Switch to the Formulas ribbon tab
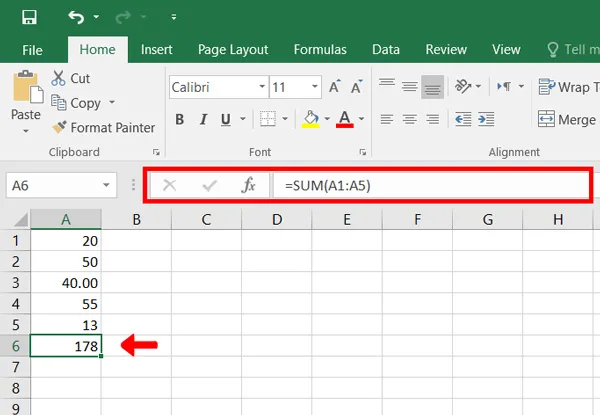Viewport: 600px width, 415px height. coord(320,50)
